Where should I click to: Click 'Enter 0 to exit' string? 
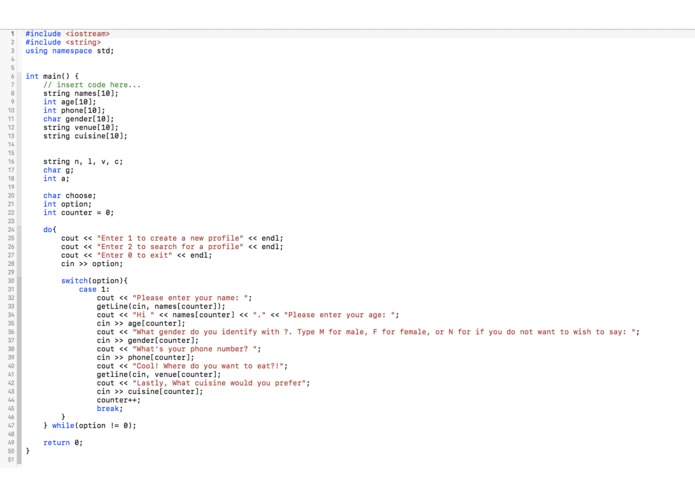(x=134, y=255)
